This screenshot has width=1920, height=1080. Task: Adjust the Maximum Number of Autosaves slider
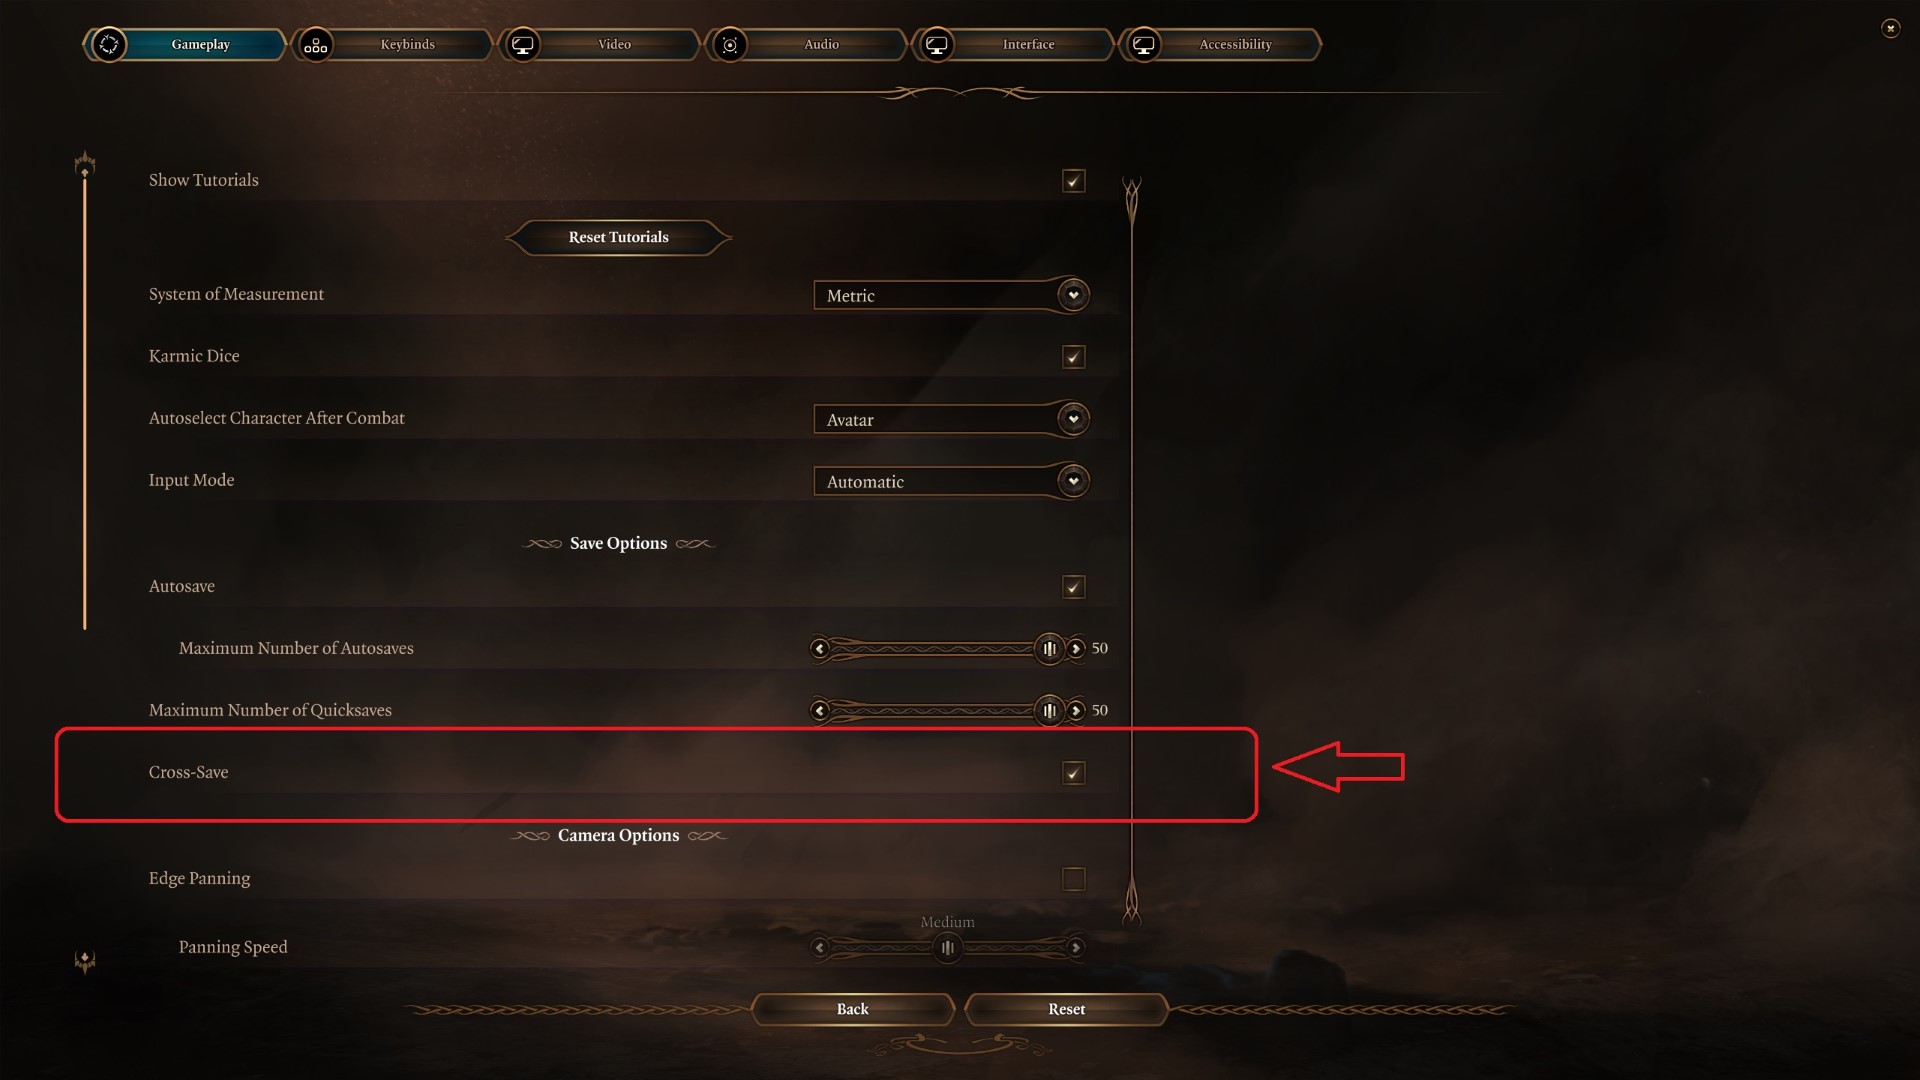[1050, 647]
